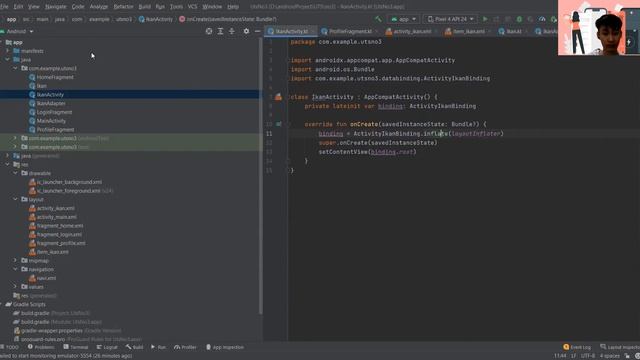Image resolution: width=640 pixels, height=360 pixels.
Task: Collapse the drawable folder
Action: click(x=16, y=173)
